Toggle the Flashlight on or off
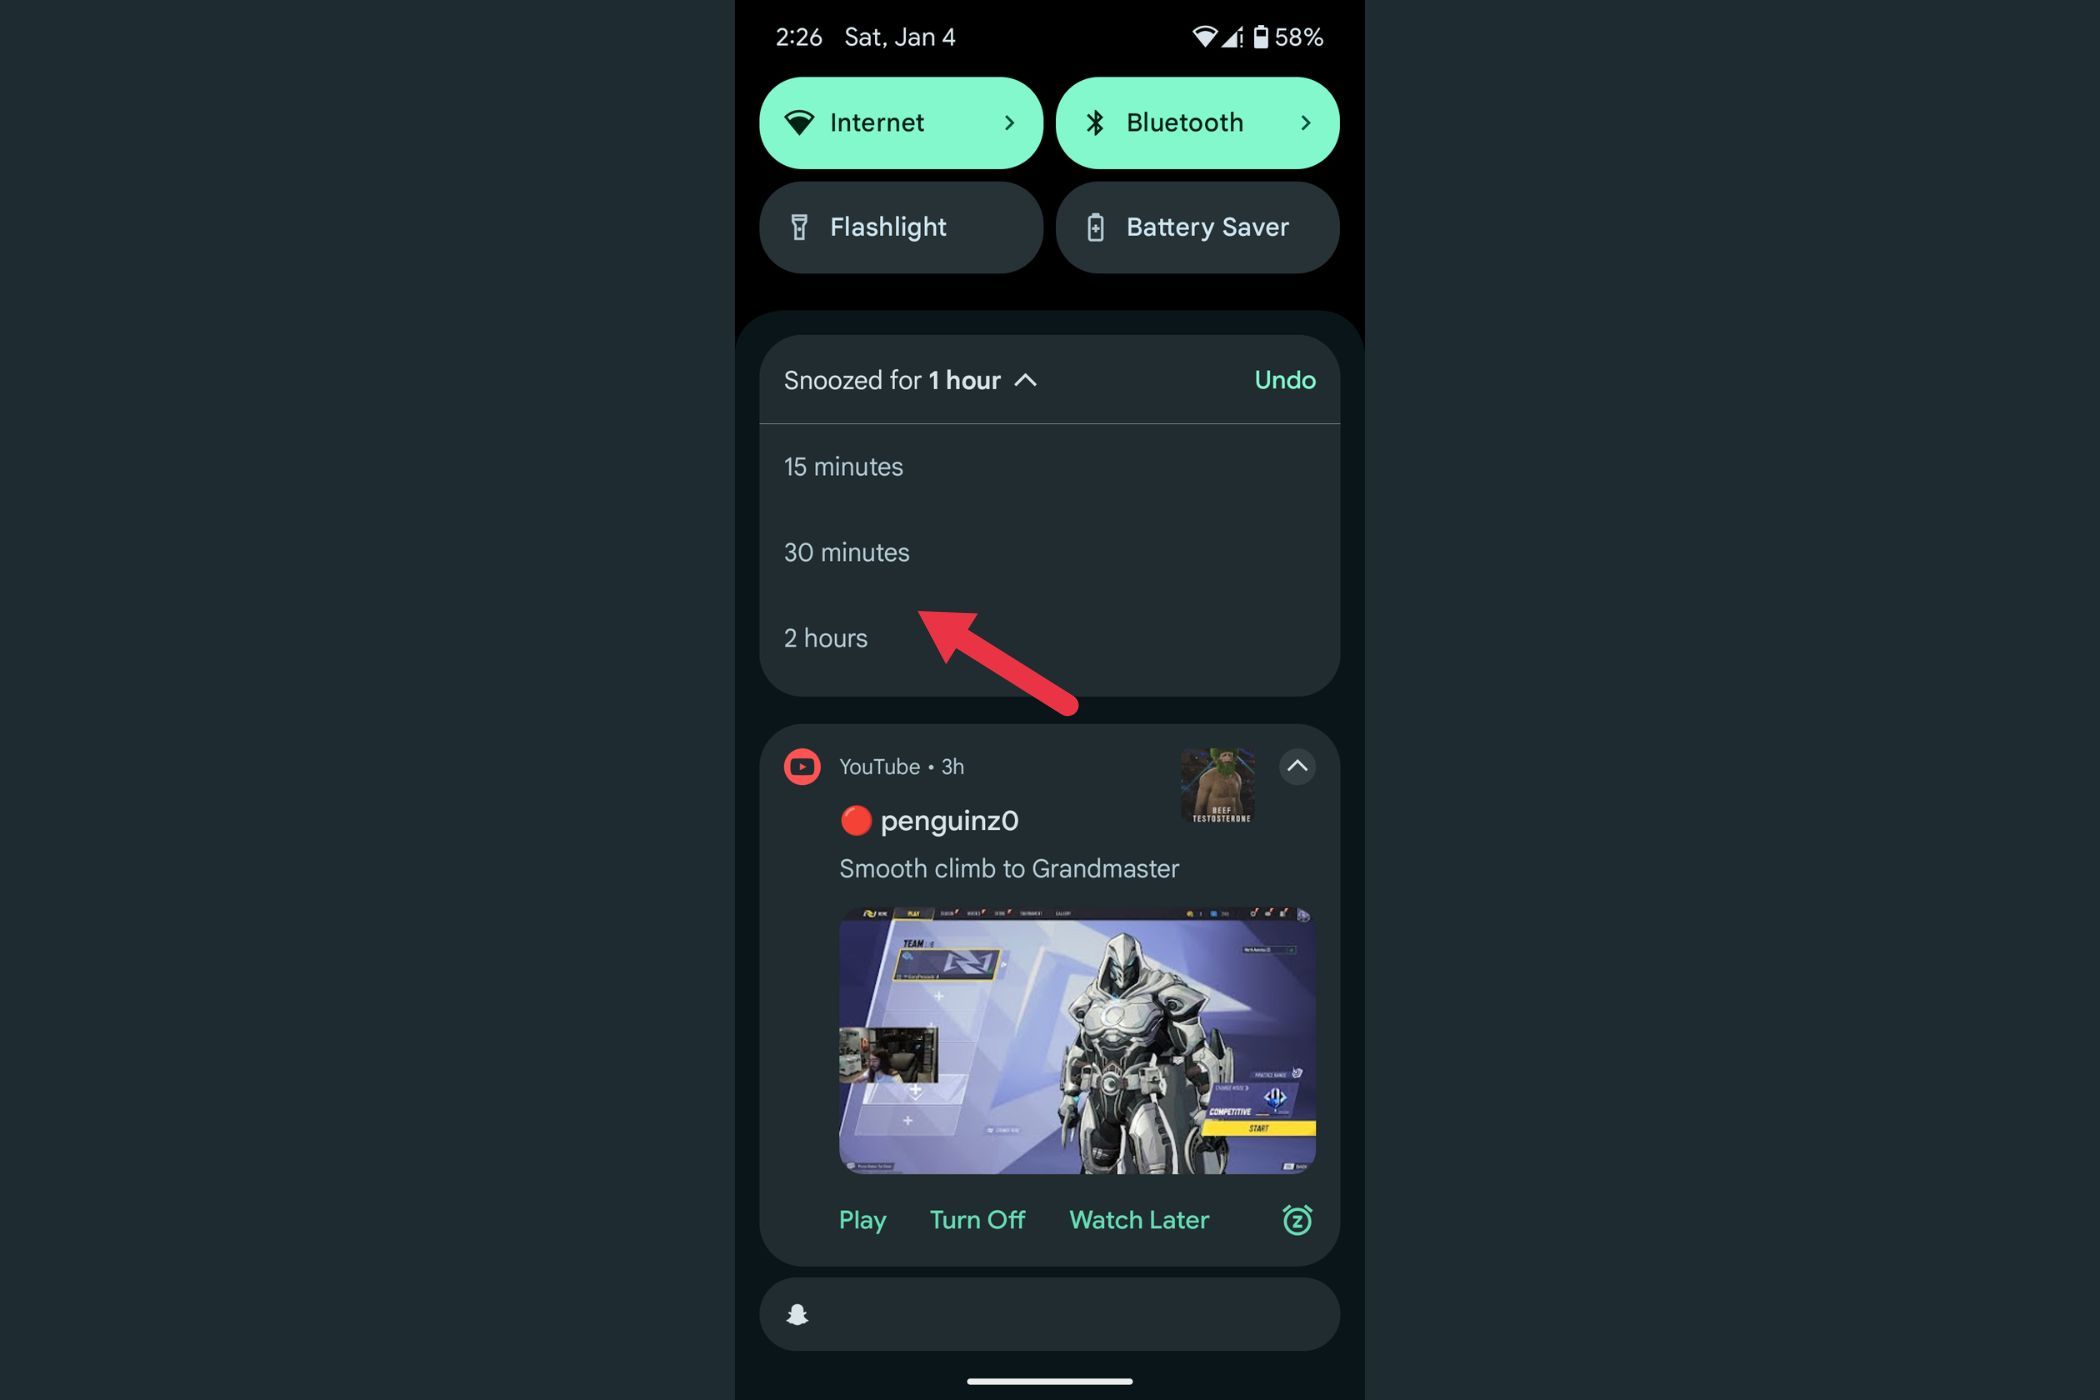This screenshot has height=1400, width=2100. tap(902, 227)
